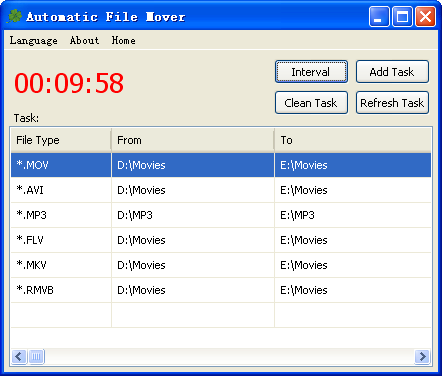Maximize the Automatic File Mover window
The width and height of the screenshot is (442, 376).
pos(402,16)
